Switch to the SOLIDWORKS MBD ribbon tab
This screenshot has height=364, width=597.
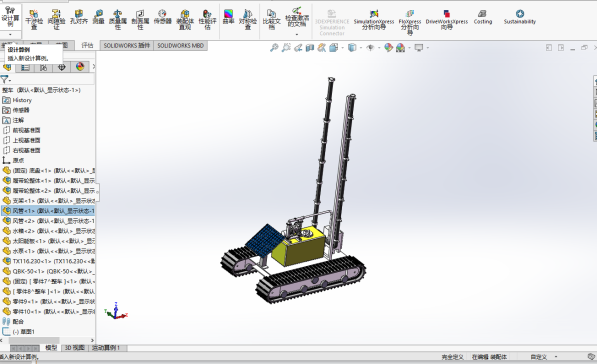180,46
